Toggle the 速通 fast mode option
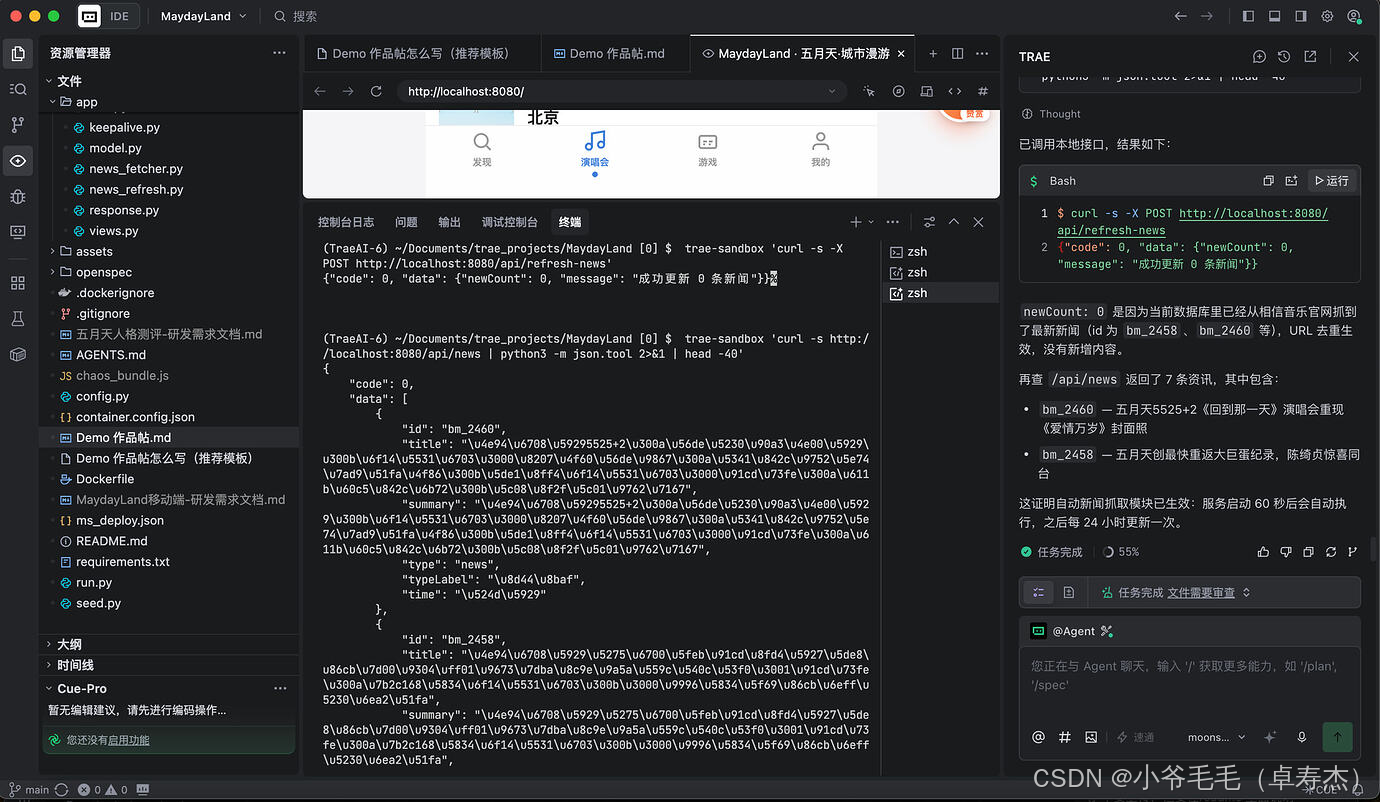 pos(1136,737)
